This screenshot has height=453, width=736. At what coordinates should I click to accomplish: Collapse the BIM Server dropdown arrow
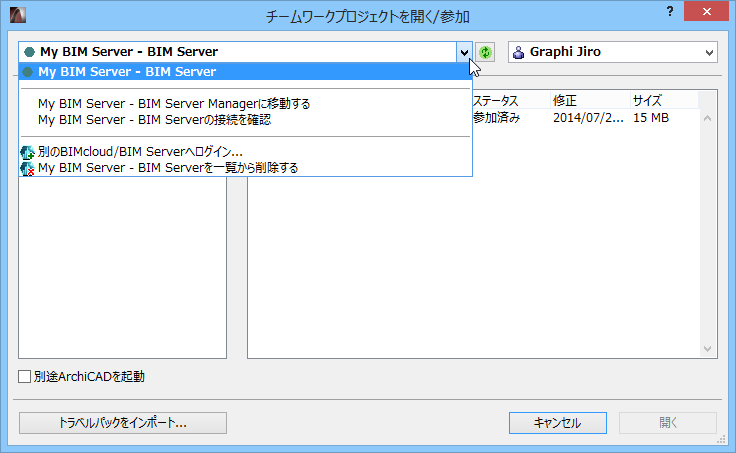coord(464,52)
